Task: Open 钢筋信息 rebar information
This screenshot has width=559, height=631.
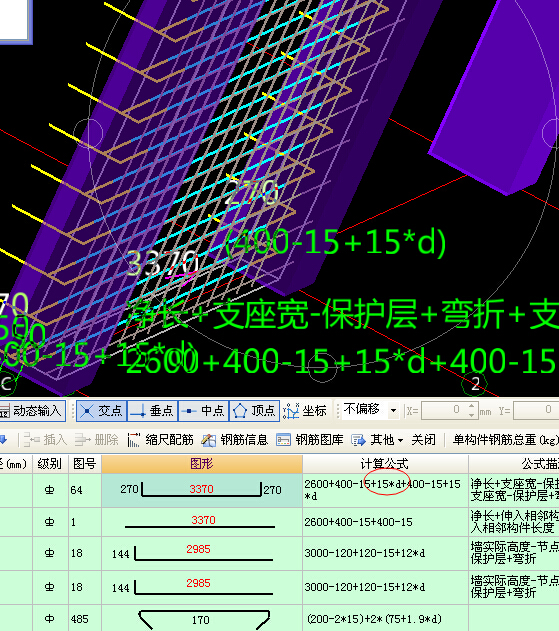Action: (235, 440)
